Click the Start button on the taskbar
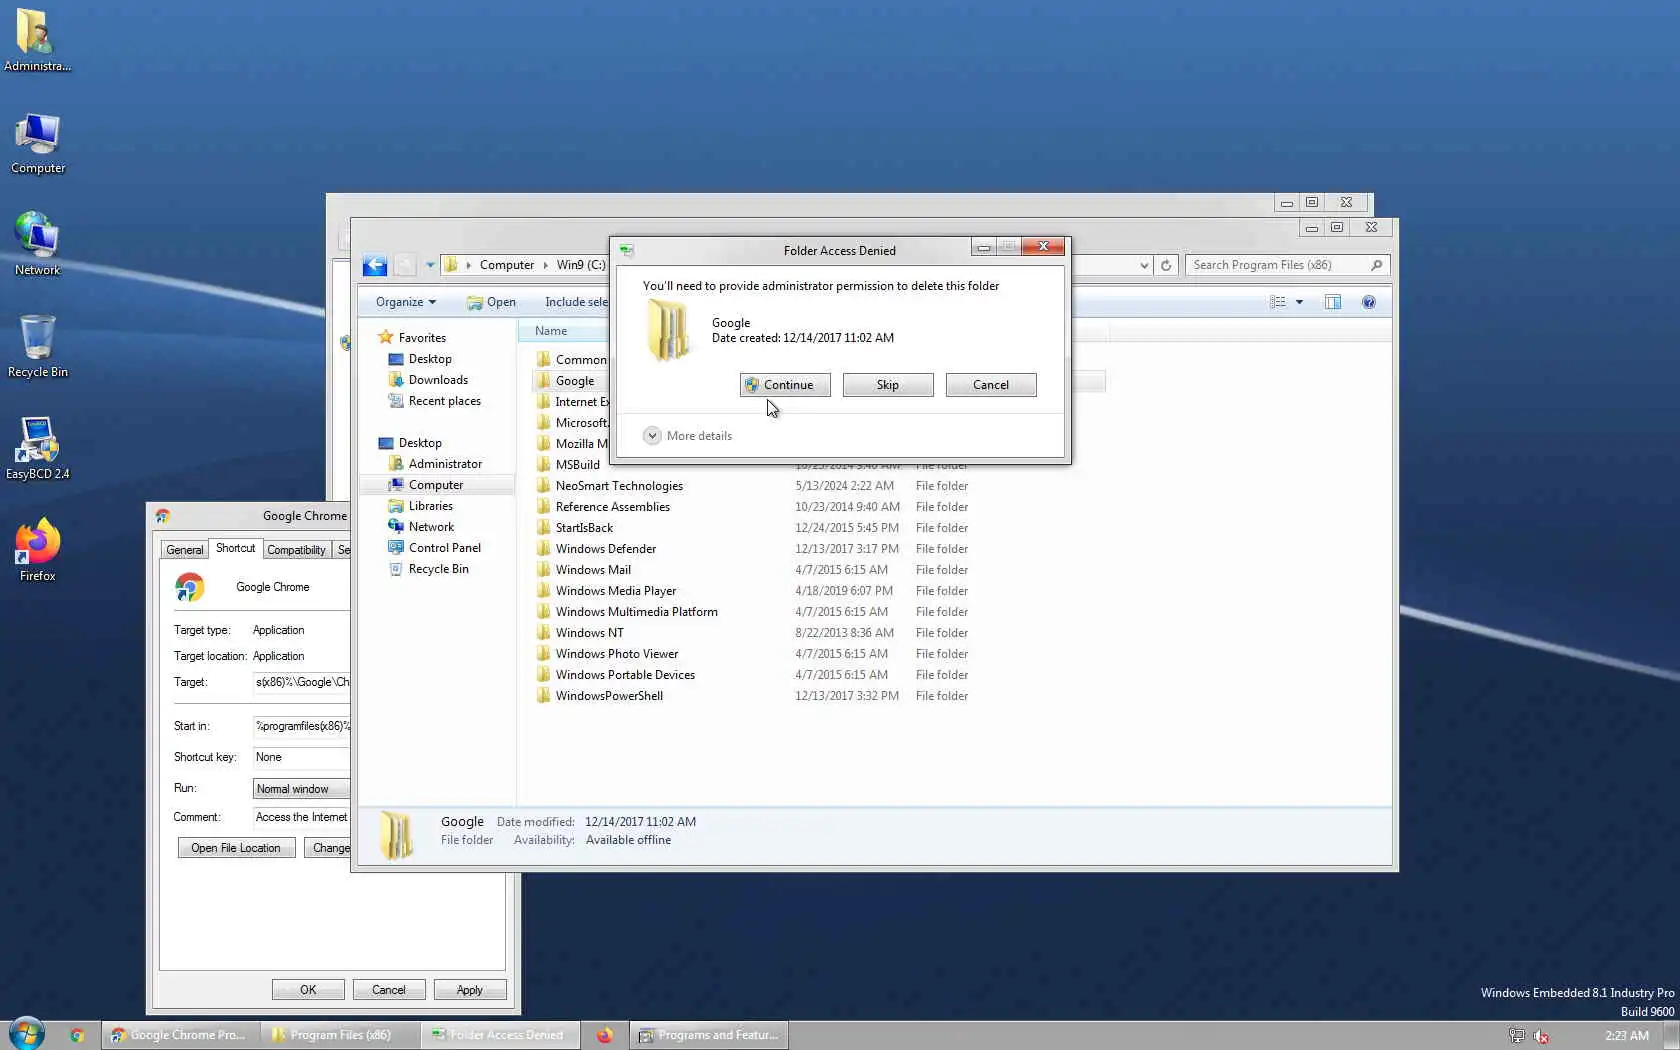Viewport: 1680px width, 1050px height. coord(27,1034)
